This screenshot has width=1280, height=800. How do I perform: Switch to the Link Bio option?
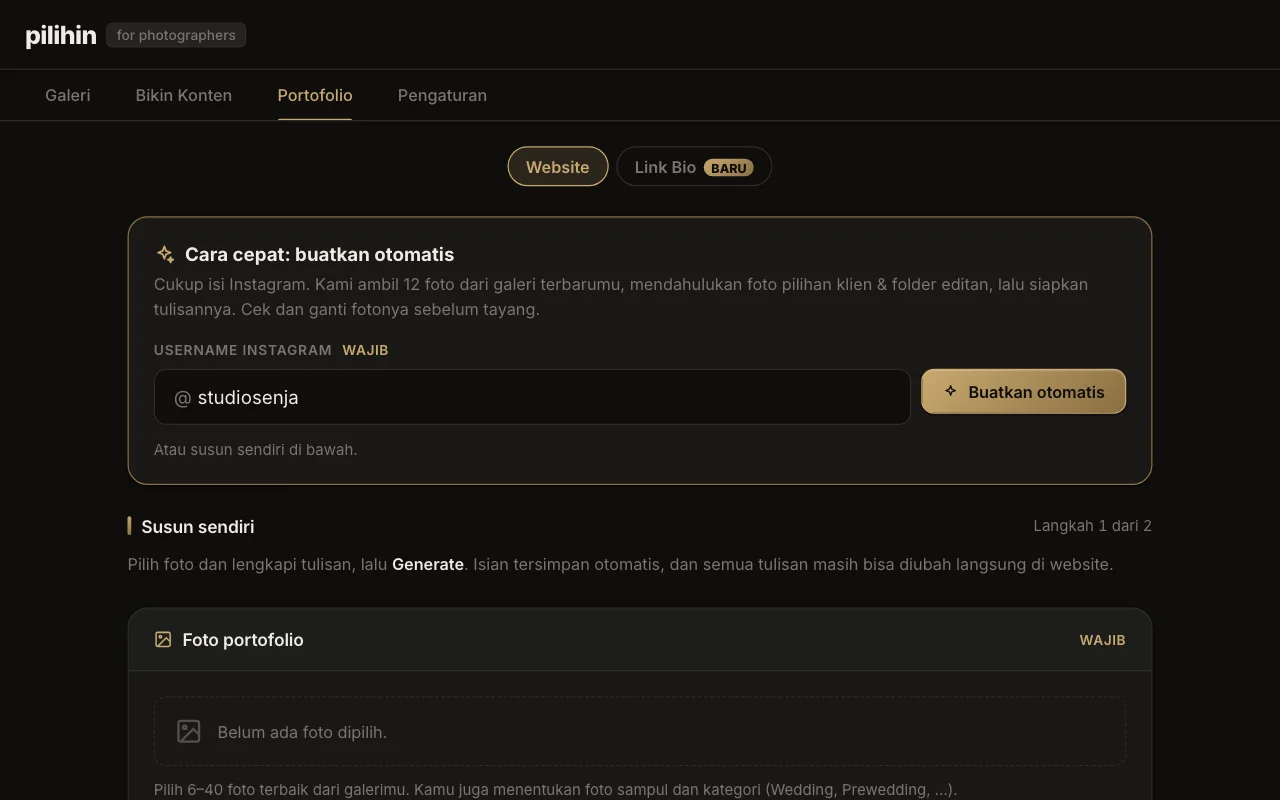tap(694, 167)
